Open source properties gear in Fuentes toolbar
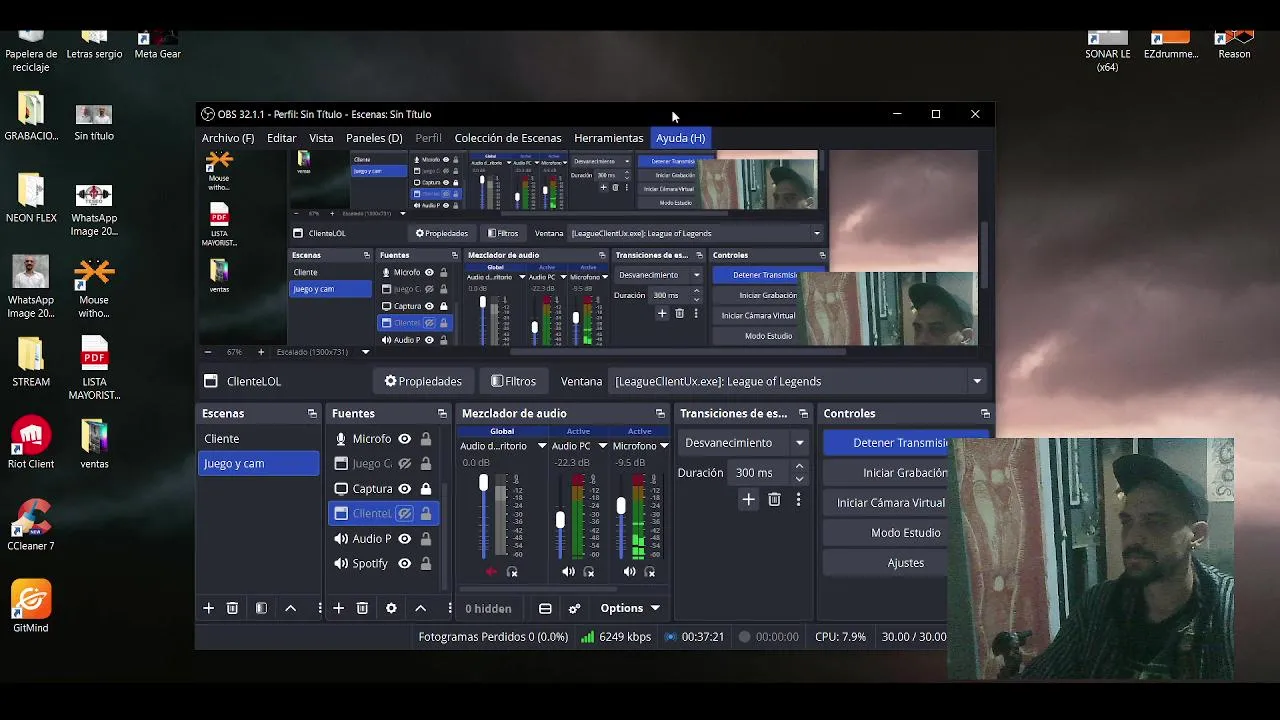Viewport: 1280px width, 720px height. click(x=391, y=608)
